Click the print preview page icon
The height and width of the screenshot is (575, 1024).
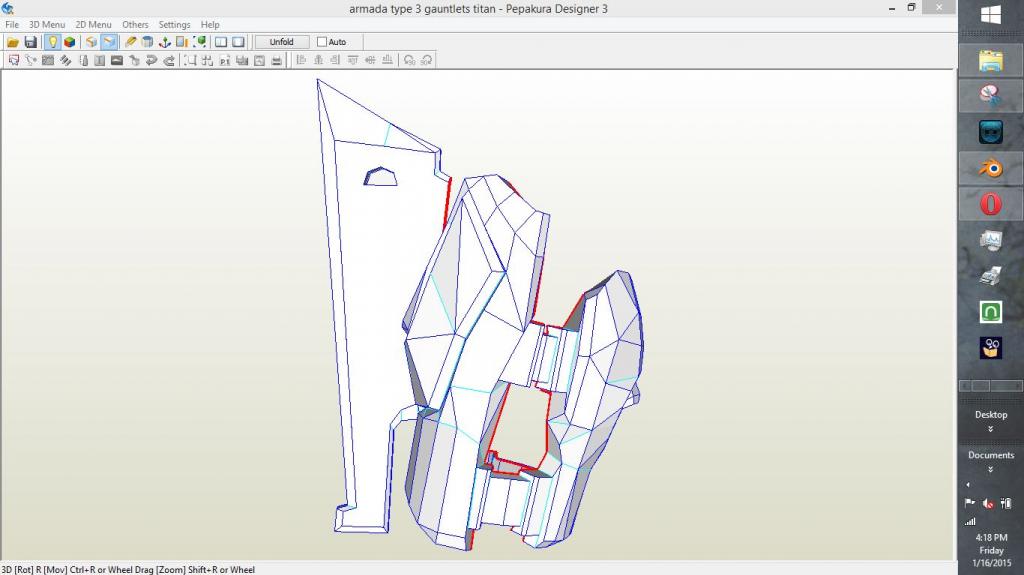[259, 60]
